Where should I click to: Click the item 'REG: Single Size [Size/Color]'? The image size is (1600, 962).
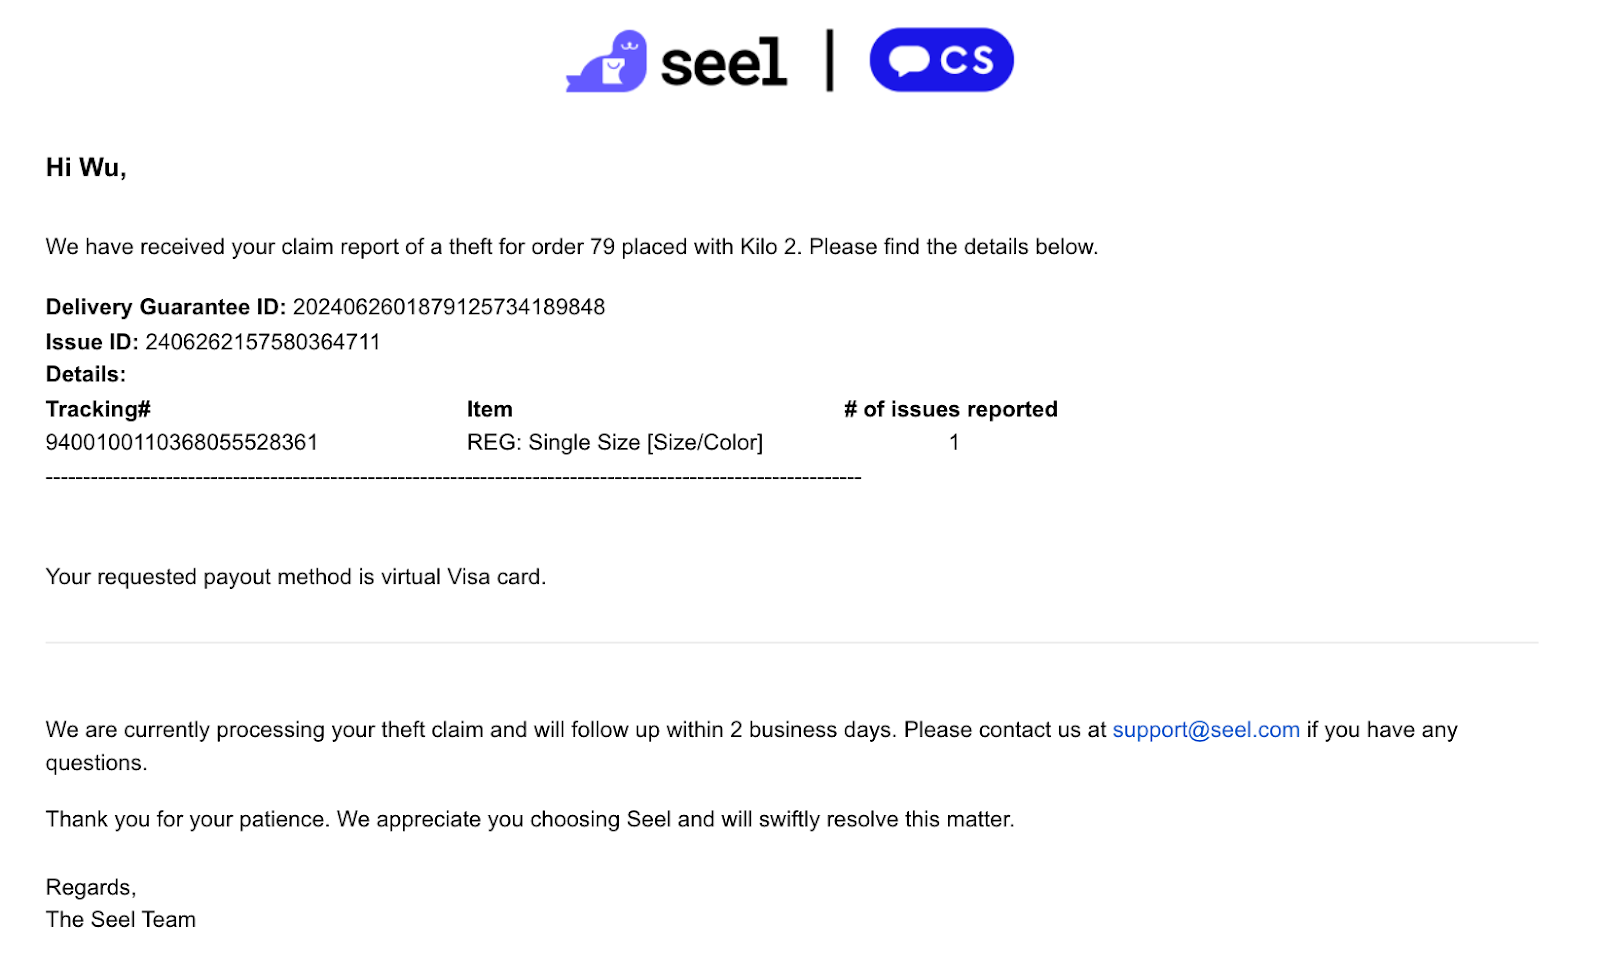(615, 442)
